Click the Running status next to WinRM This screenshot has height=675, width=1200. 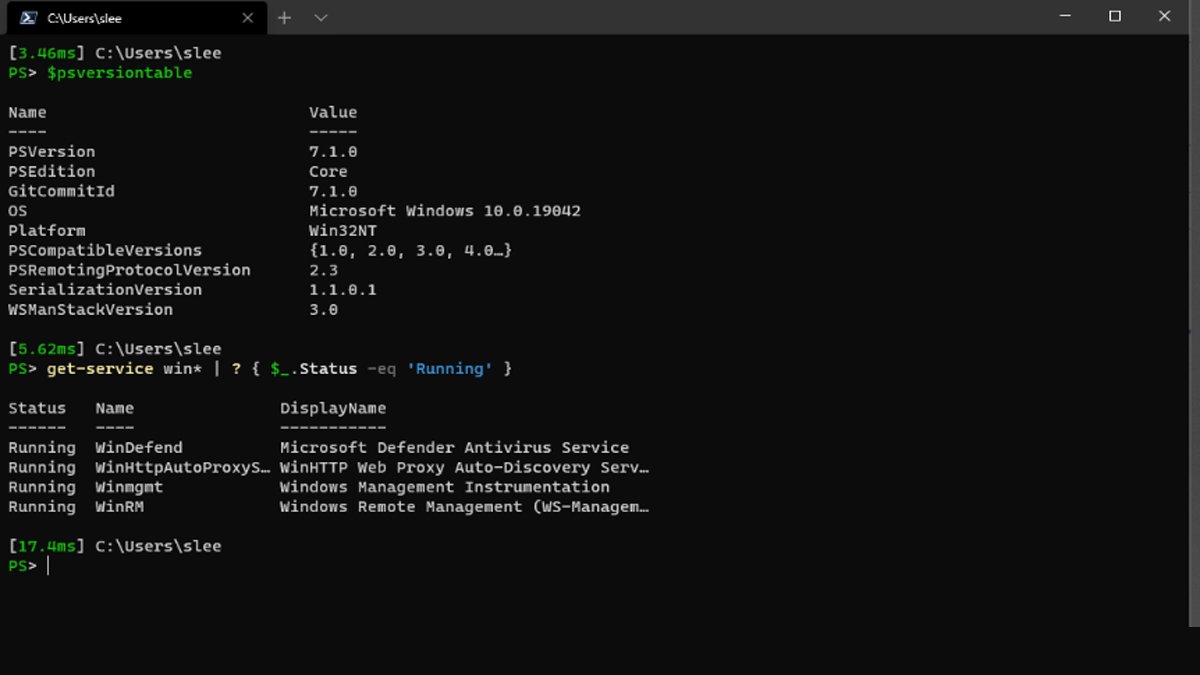tap(41, 507)
